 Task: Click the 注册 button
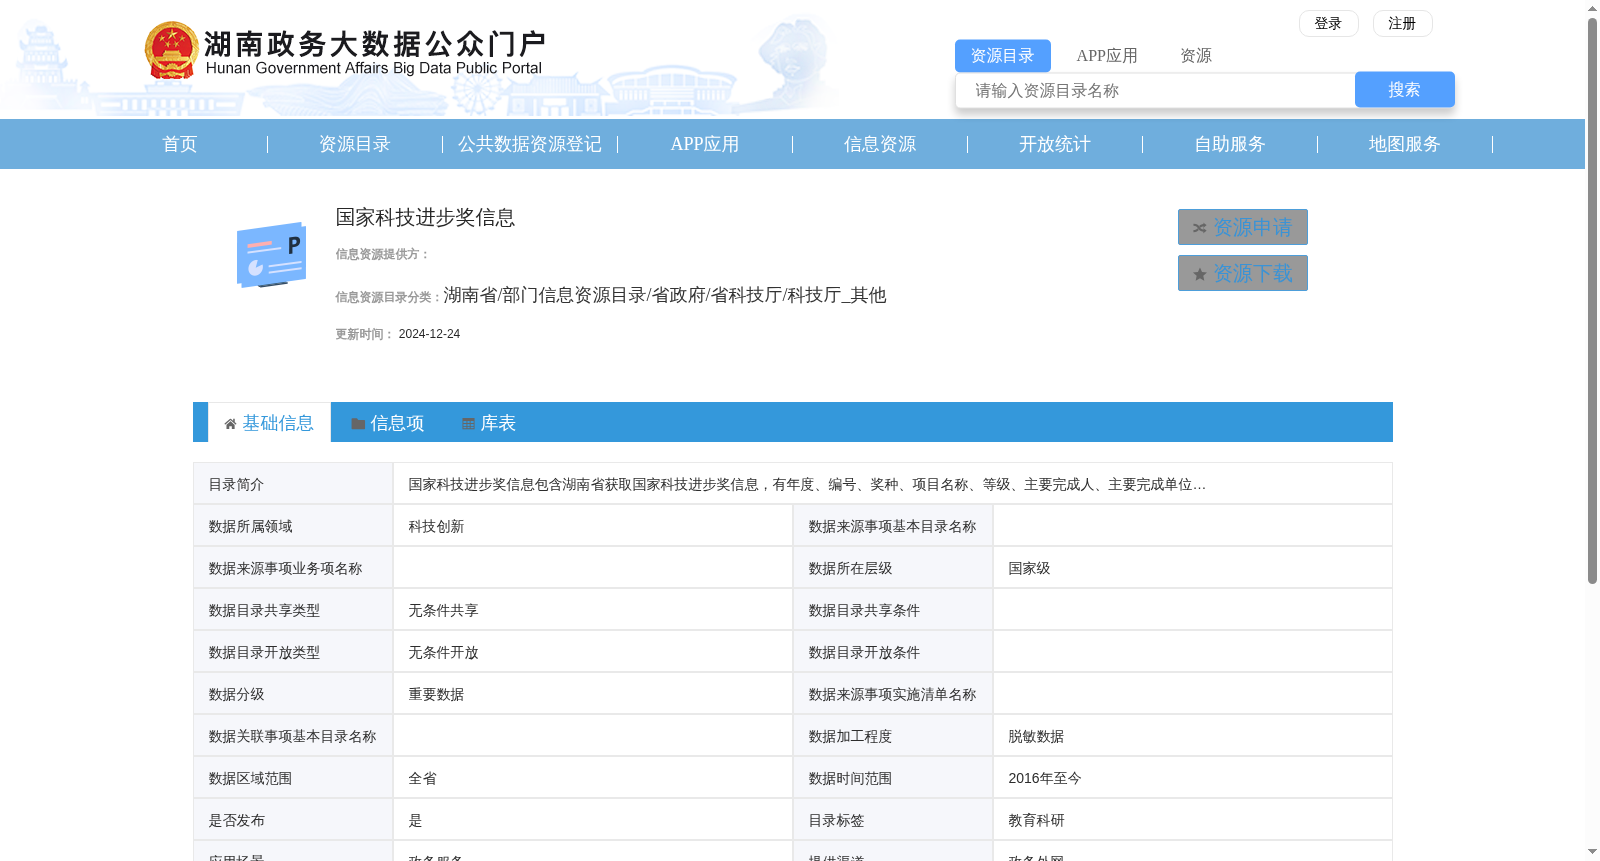(x=1402, y=24)
